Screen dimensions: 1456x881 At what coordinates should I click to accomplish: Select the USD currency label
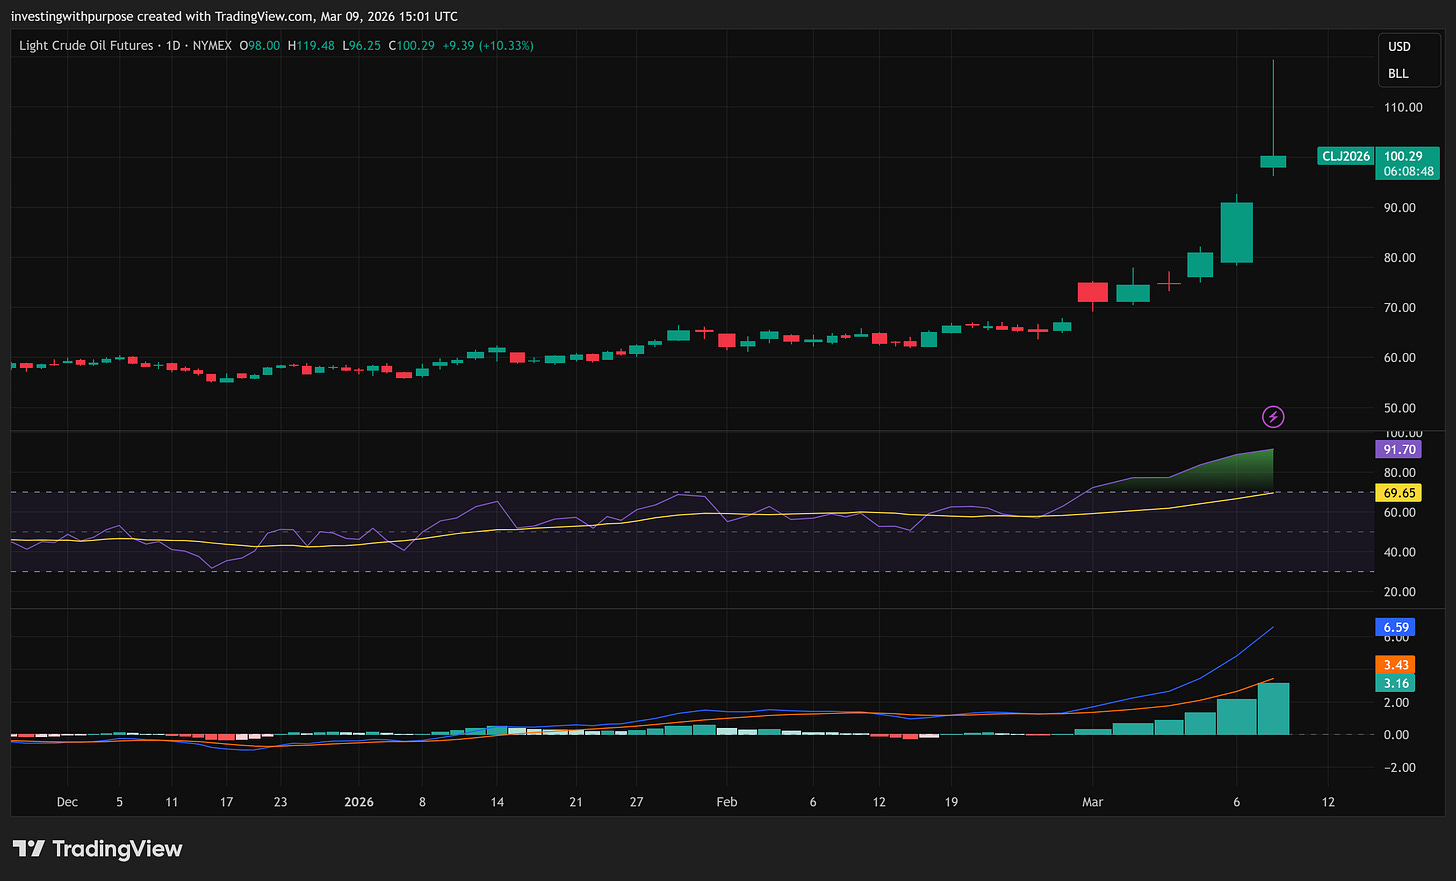click(x=1399, y=47)
